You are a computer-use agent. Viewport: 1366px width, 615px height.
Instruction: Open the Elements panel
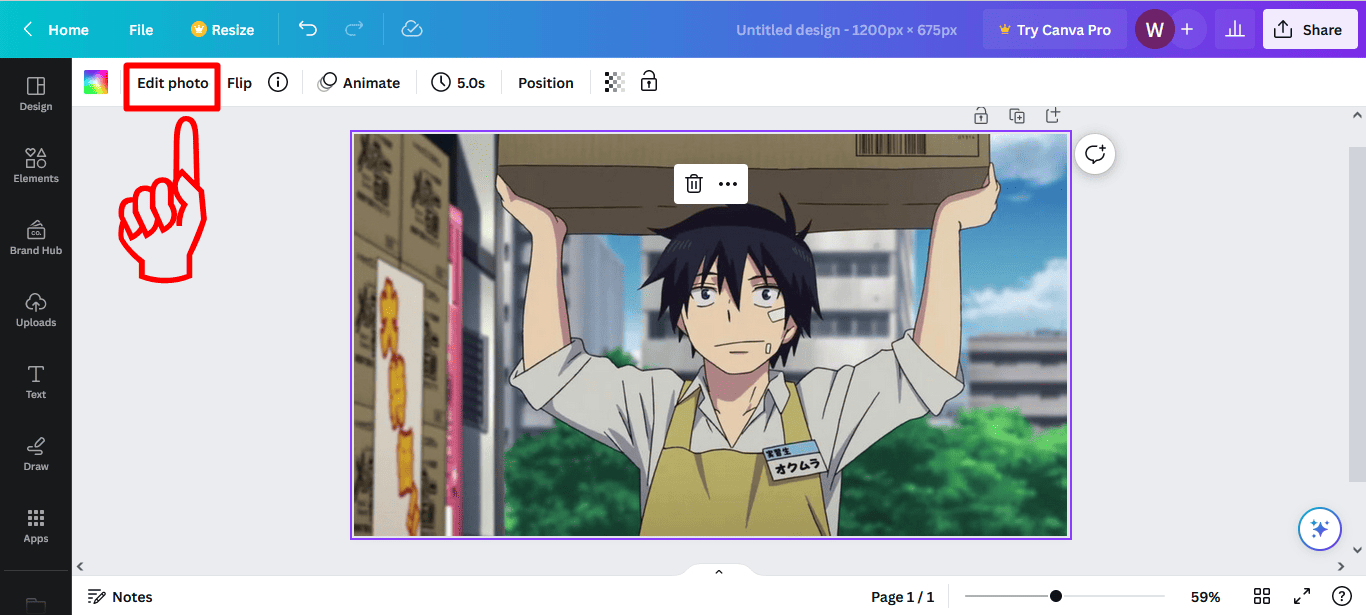click(36, 165)
